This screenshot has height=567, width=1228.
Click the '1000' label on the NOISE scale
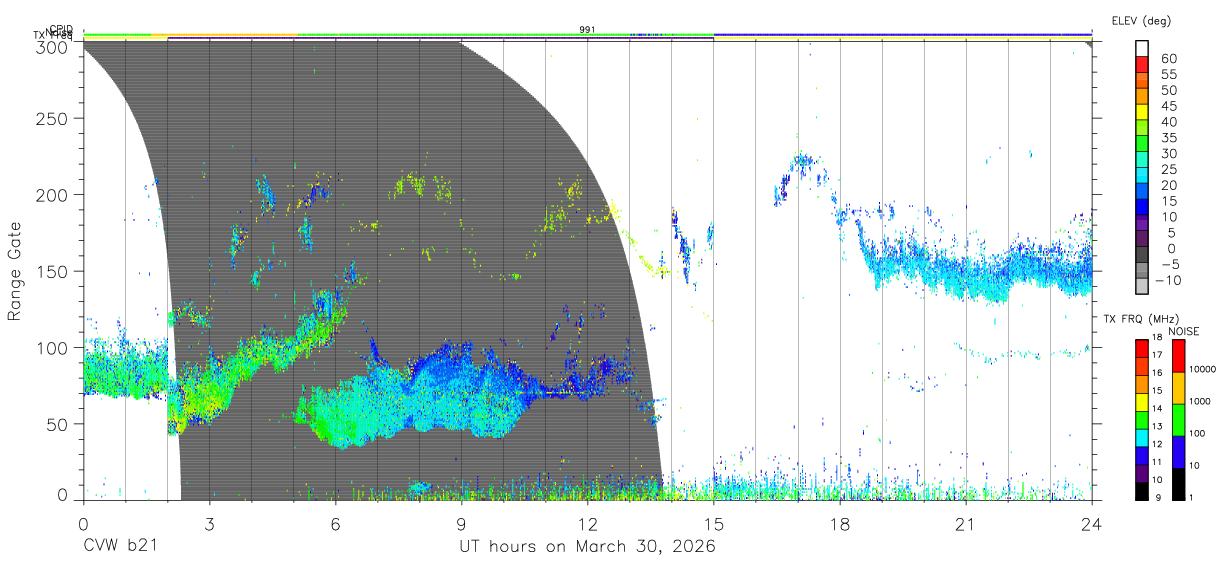(x=1202, y=401)
